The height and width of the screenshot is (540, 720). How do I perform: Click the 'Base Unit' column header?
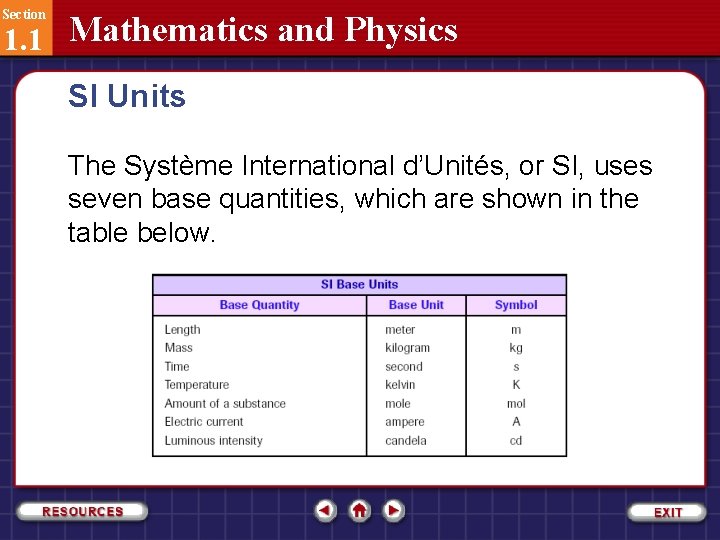click(416, 305)
